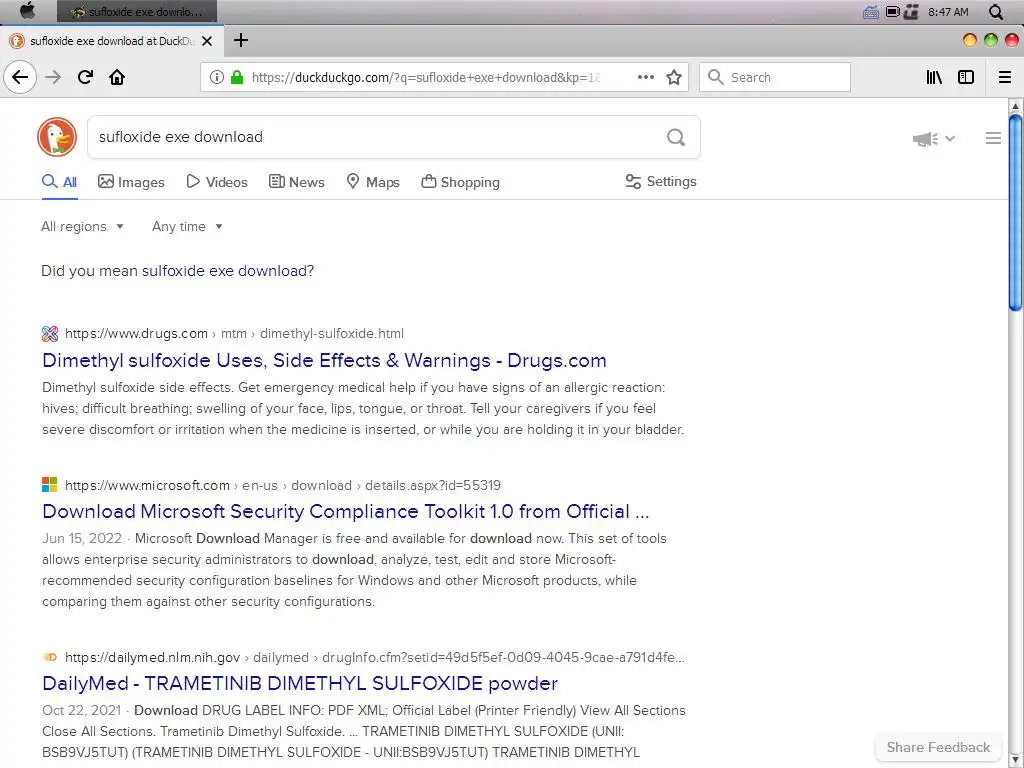Click the browser back arrow button
Image resolution: width=1024 pixels, height=768 pixels.
(20, 77)
